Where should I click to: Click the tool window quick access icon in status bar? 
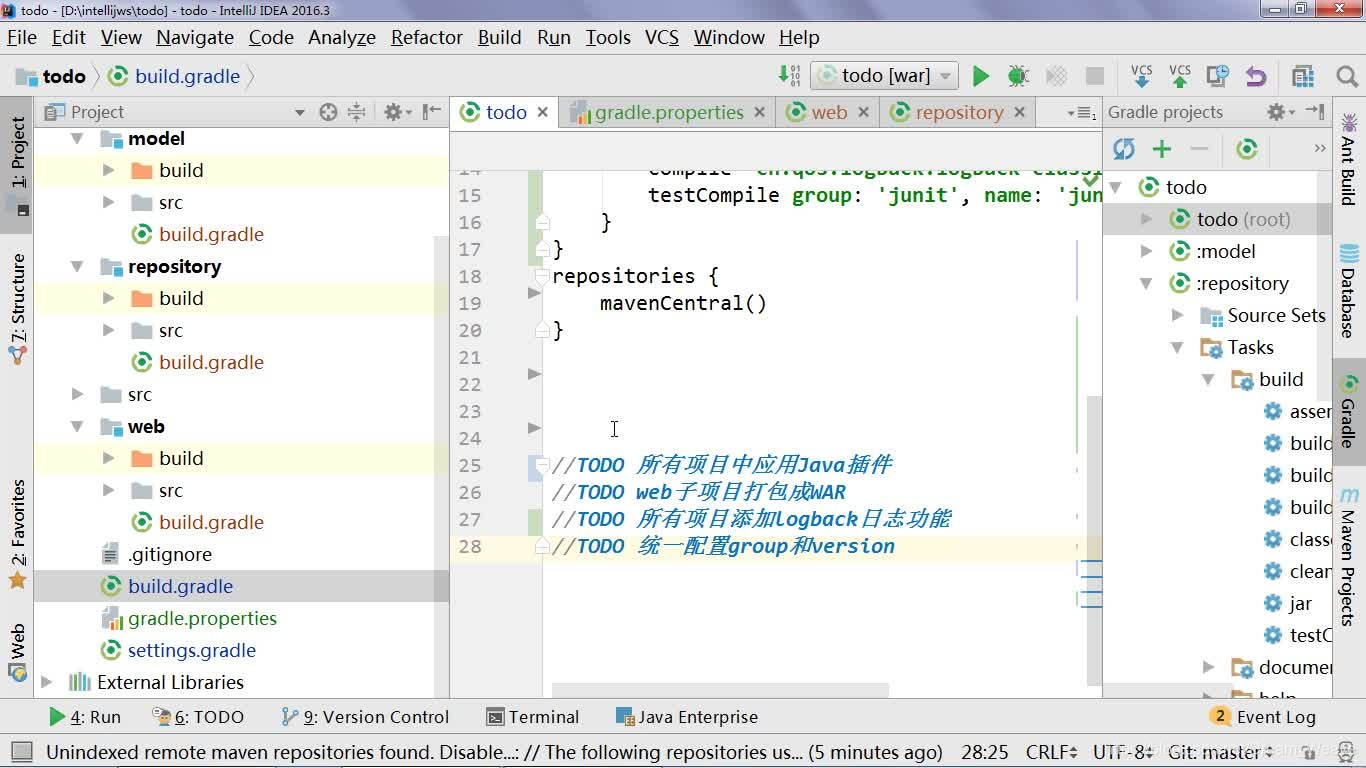click(x=20, y=752)
